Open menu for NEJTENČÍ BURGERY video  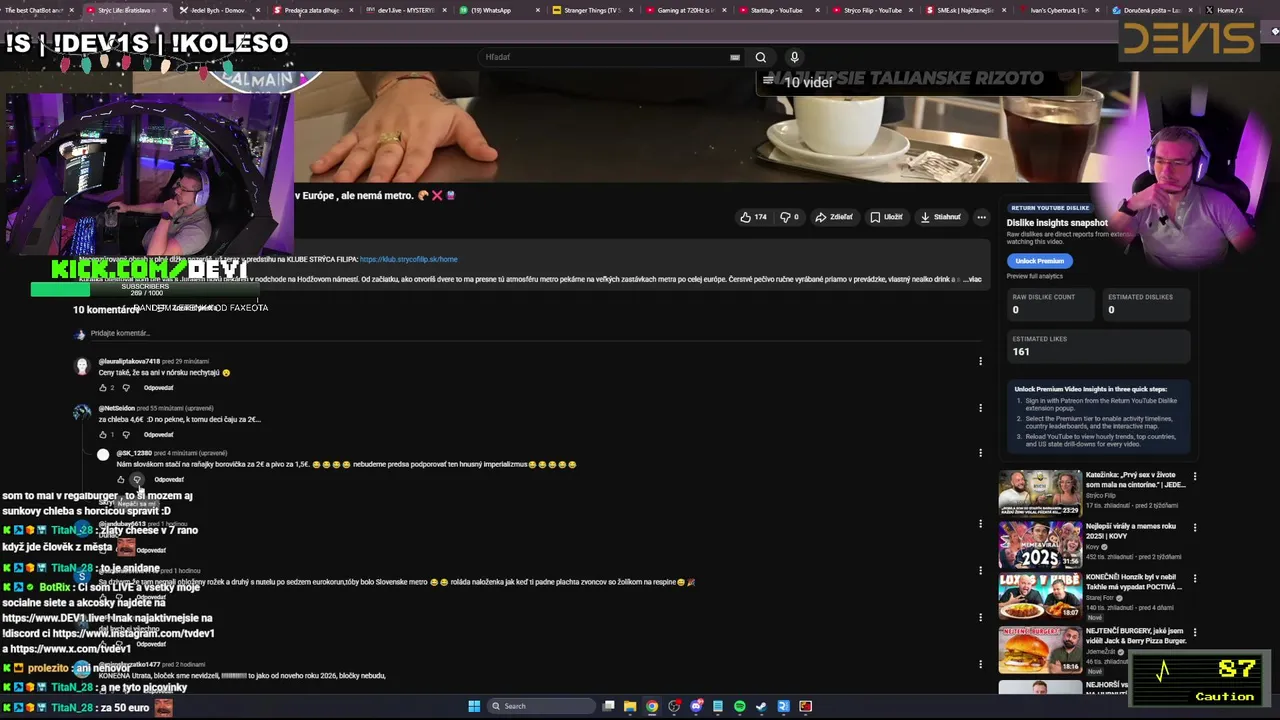pos(1194,633)
